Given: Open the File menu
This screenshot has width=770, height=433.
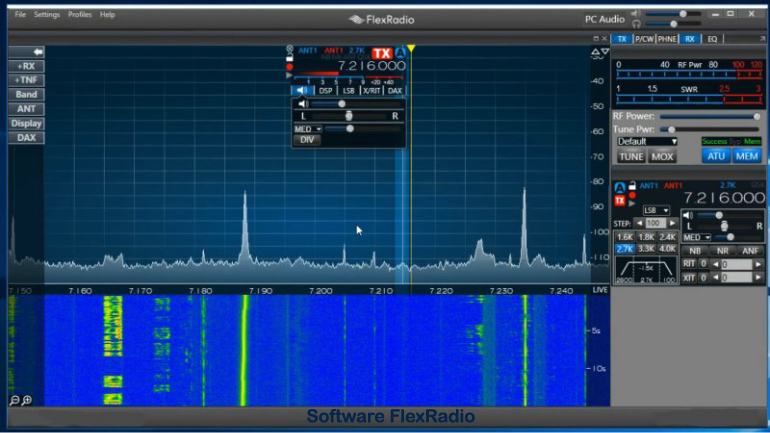Looking at the screenshot, I should 20,15.
